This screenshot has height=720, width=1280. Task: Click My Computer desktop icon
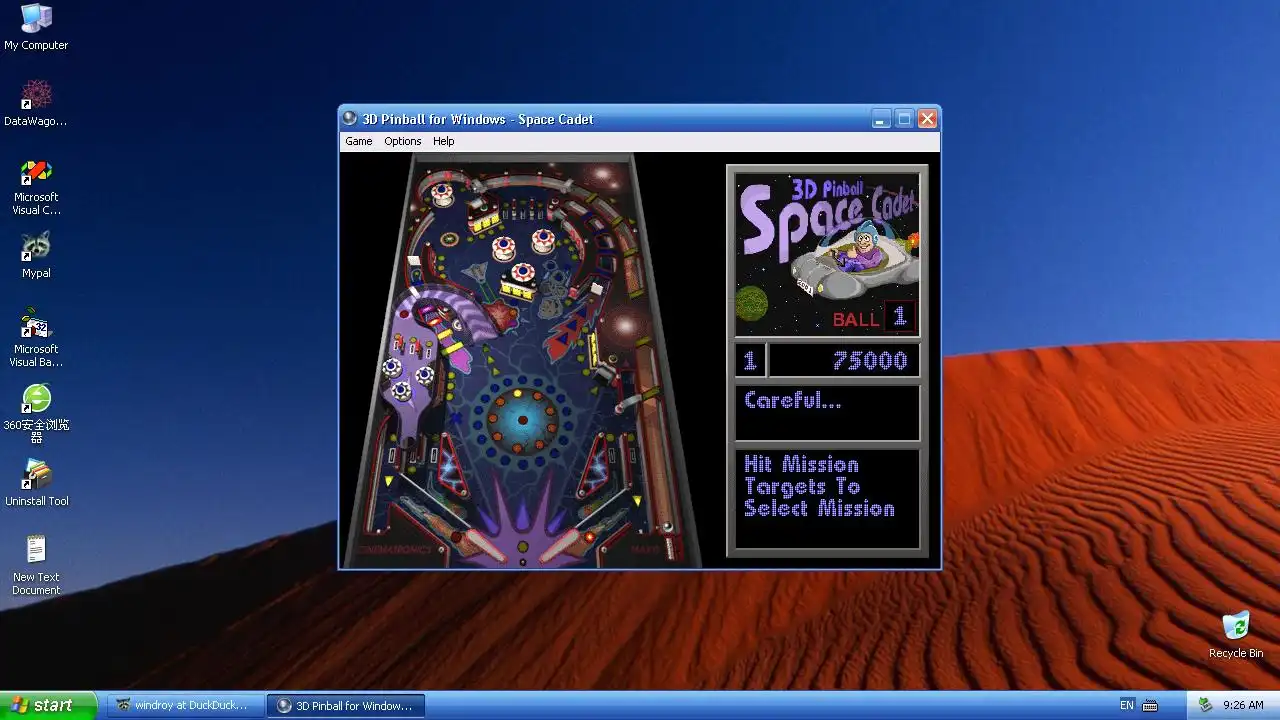(x=36, y=27)
